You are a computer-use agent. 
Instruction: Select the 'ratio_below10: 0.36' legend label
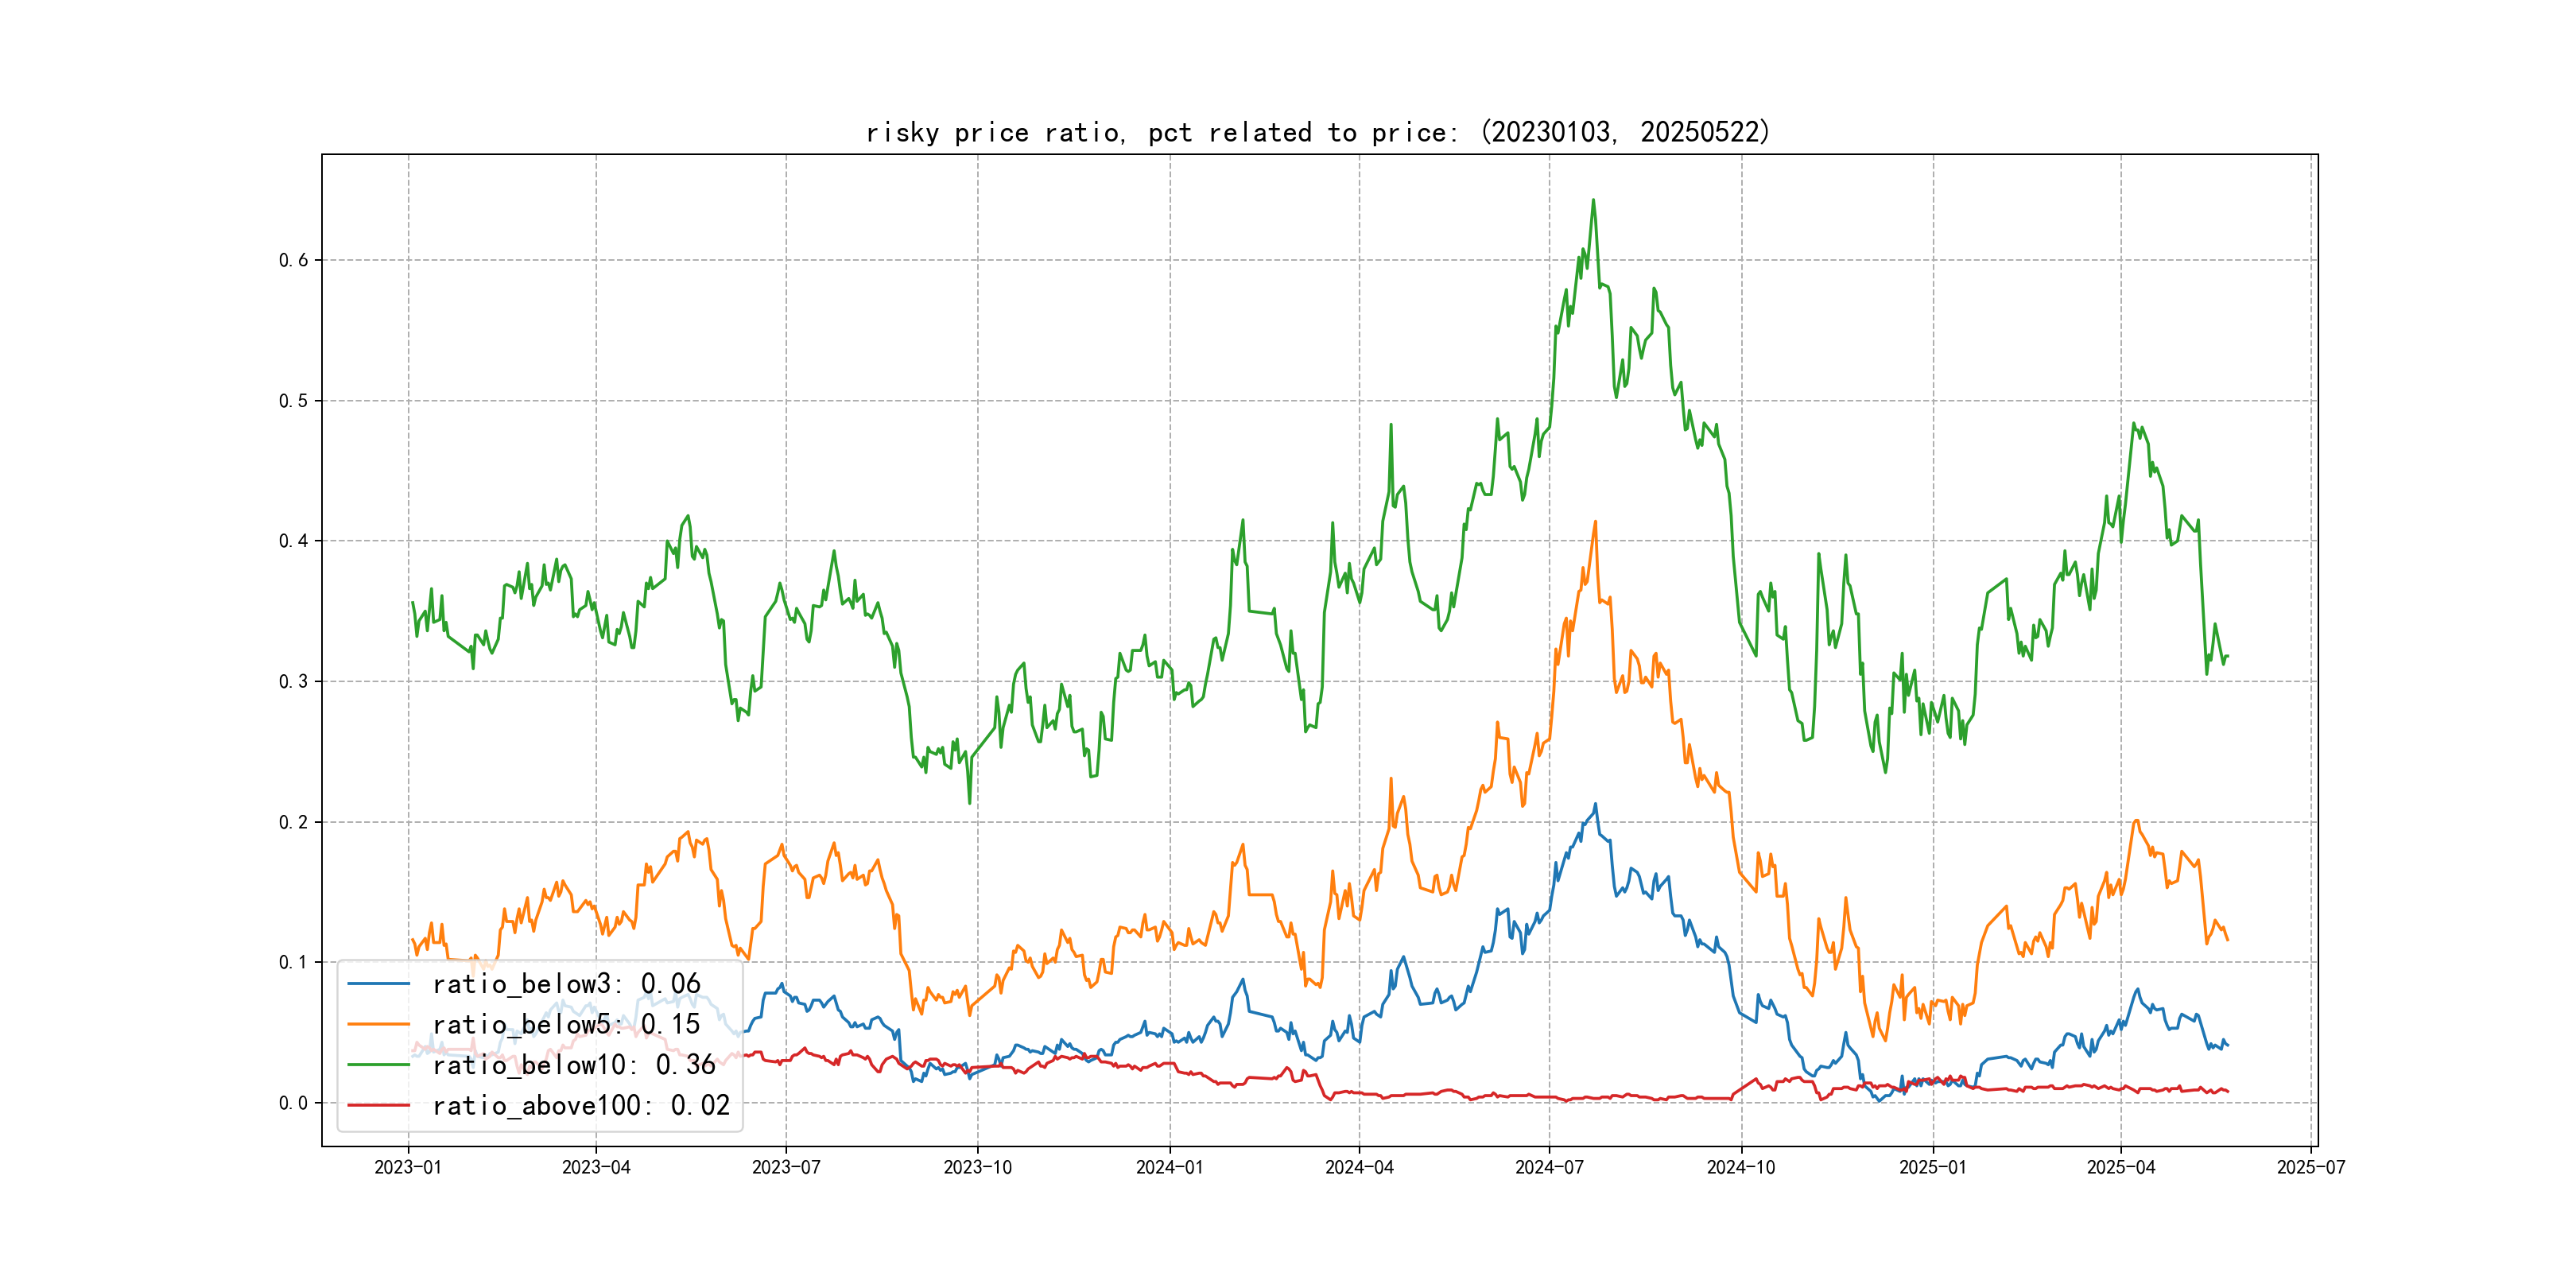point(574,1065)
